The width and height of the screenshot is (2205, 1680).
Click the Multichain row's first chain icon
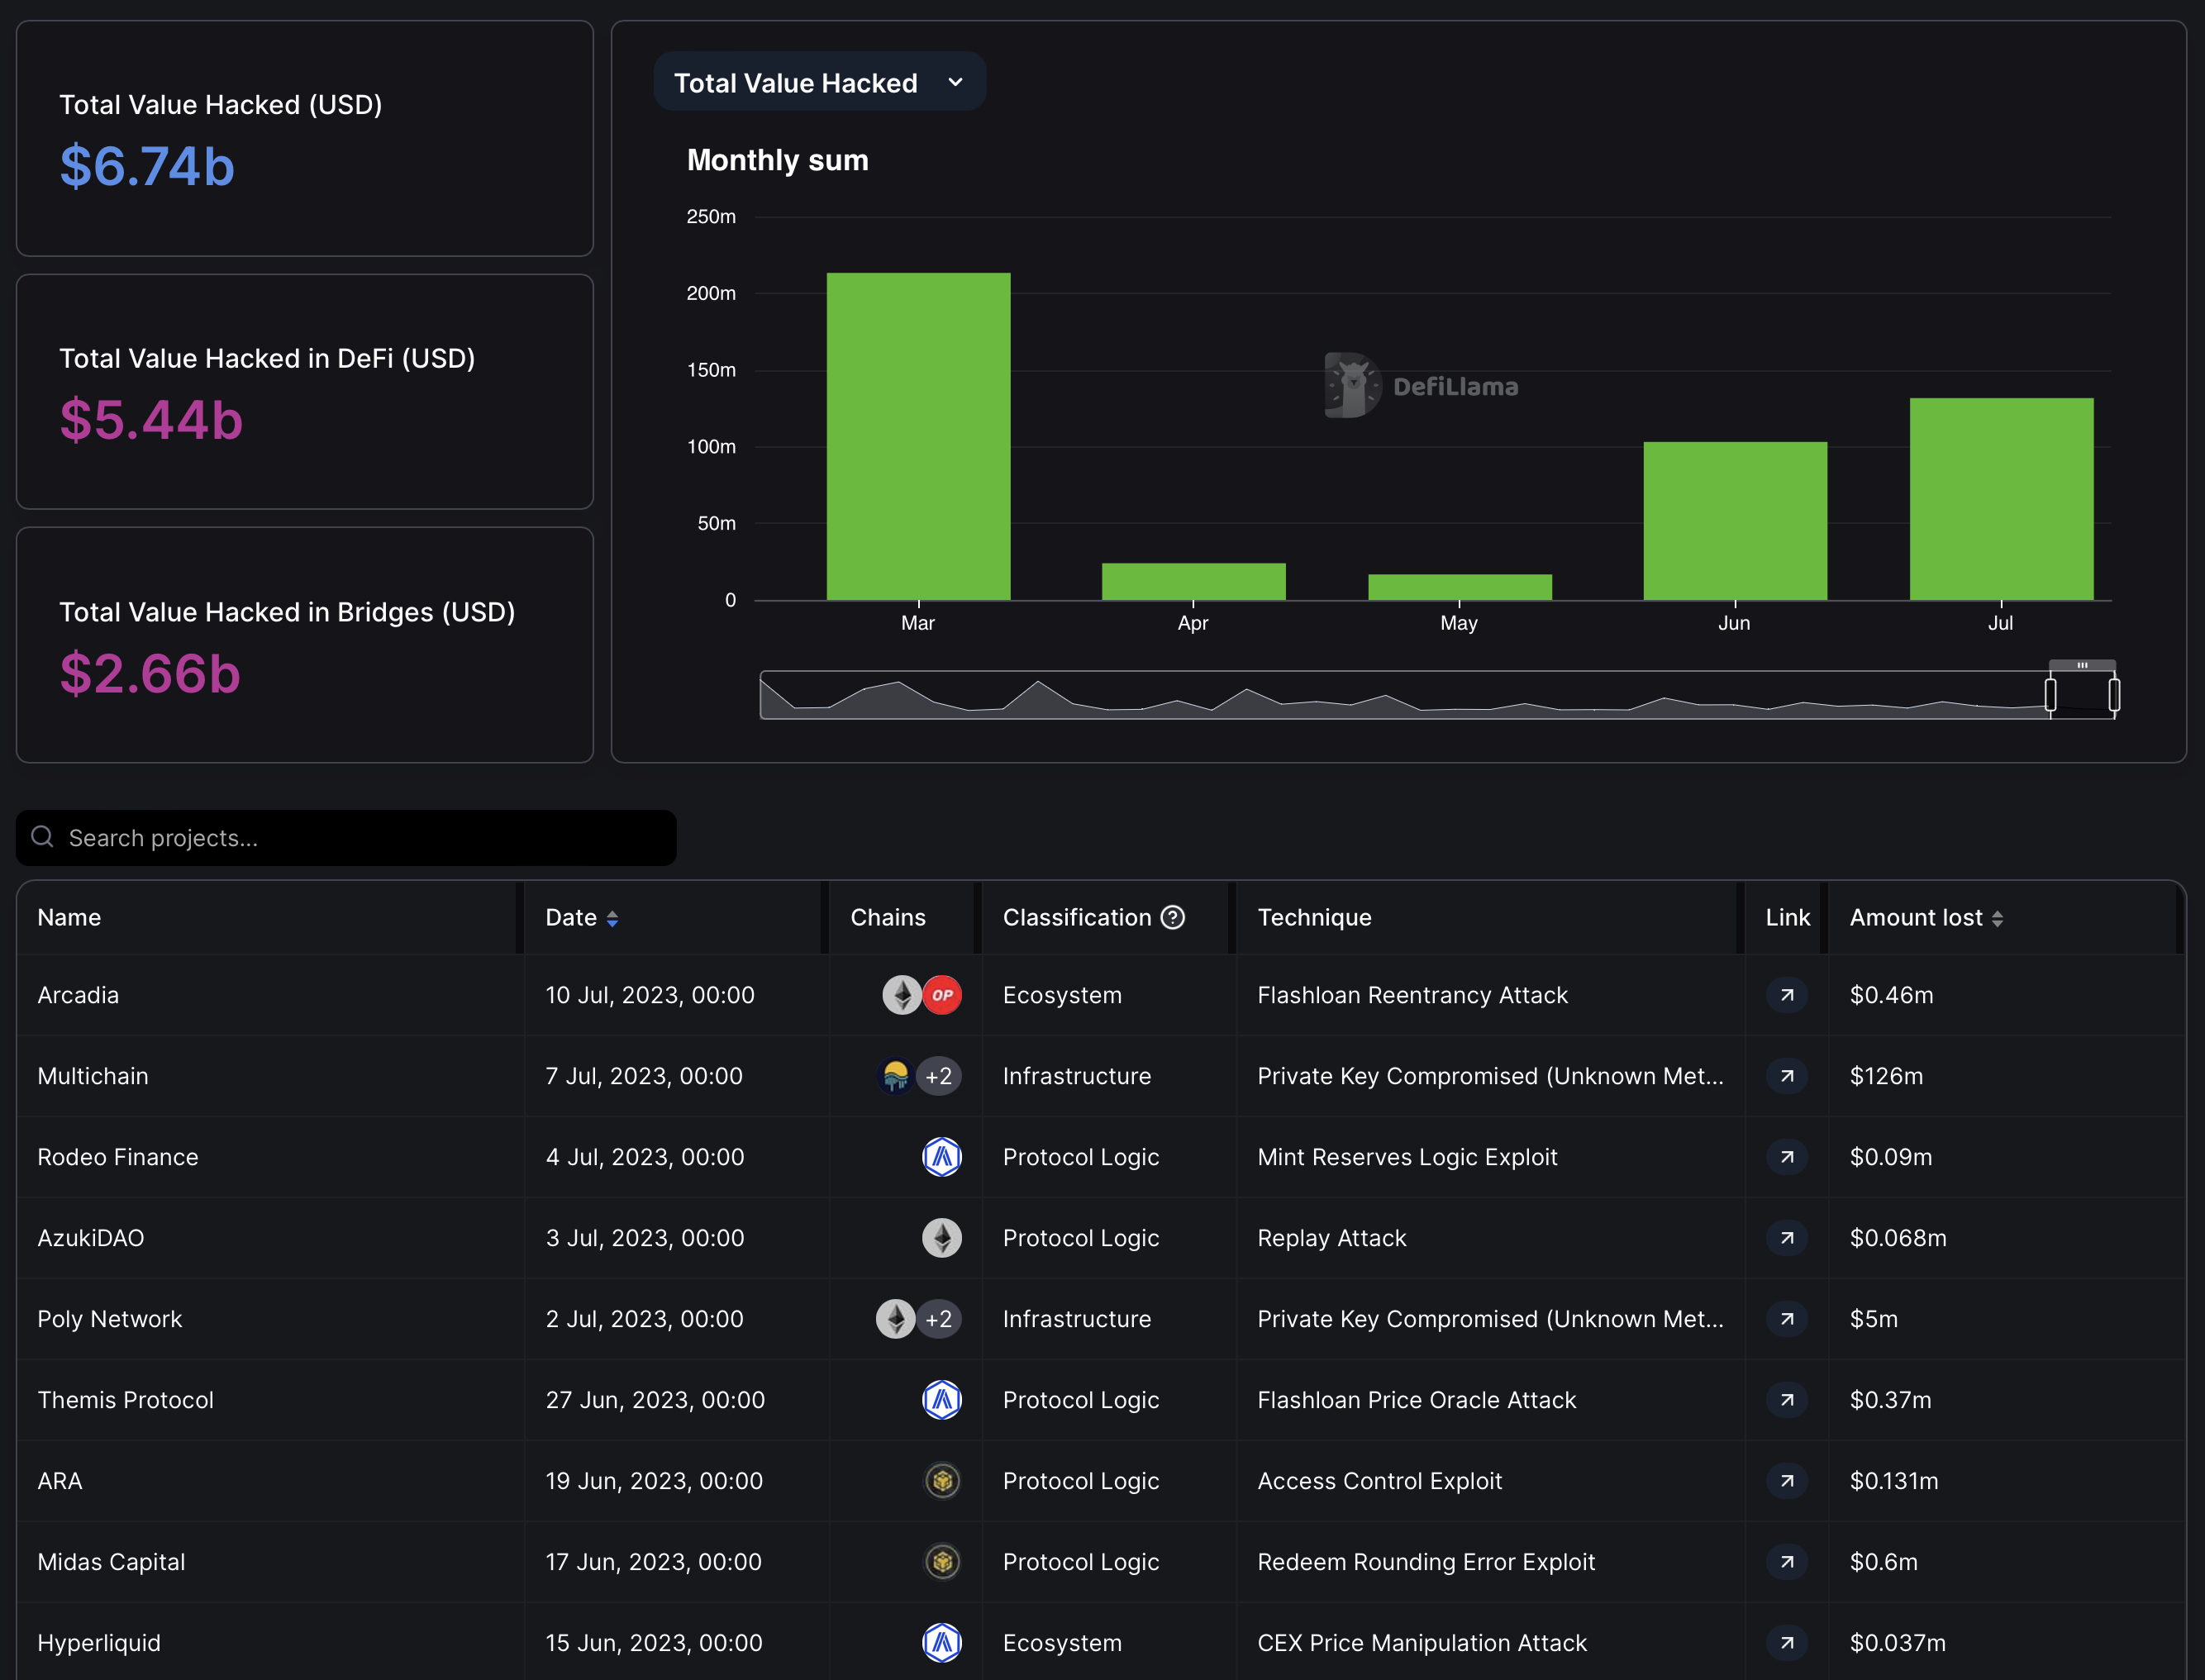[895, 1076]
